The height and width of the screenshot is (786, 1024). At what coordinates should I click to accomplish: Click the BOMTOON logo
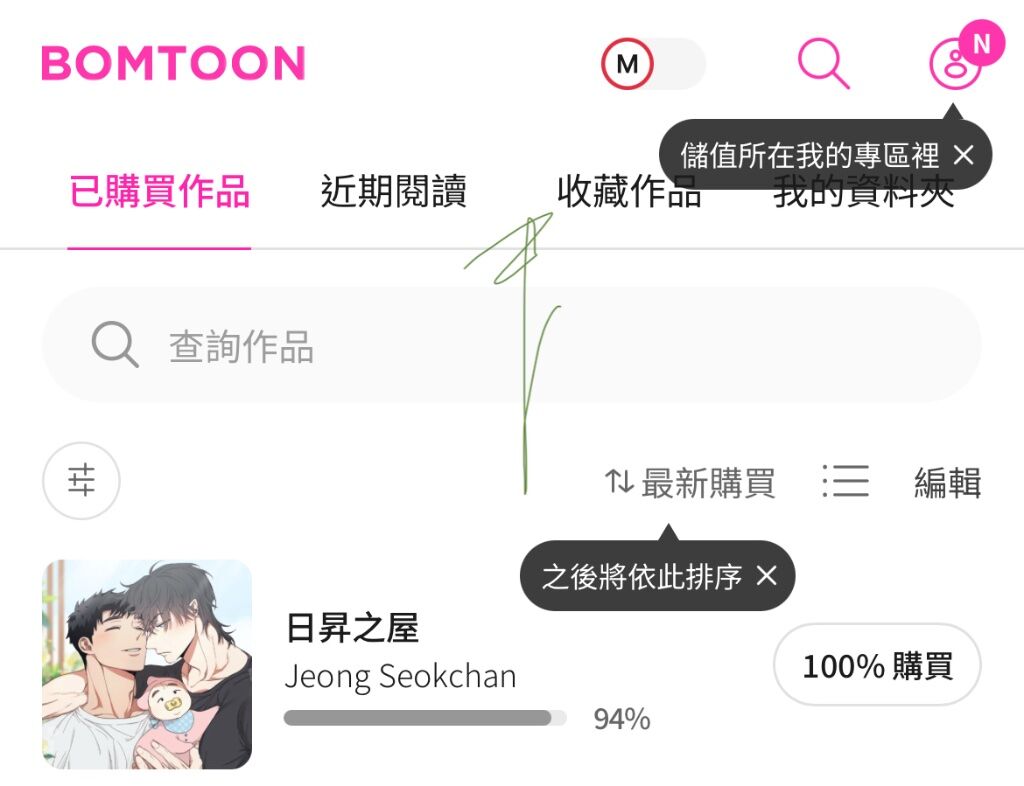173,63
